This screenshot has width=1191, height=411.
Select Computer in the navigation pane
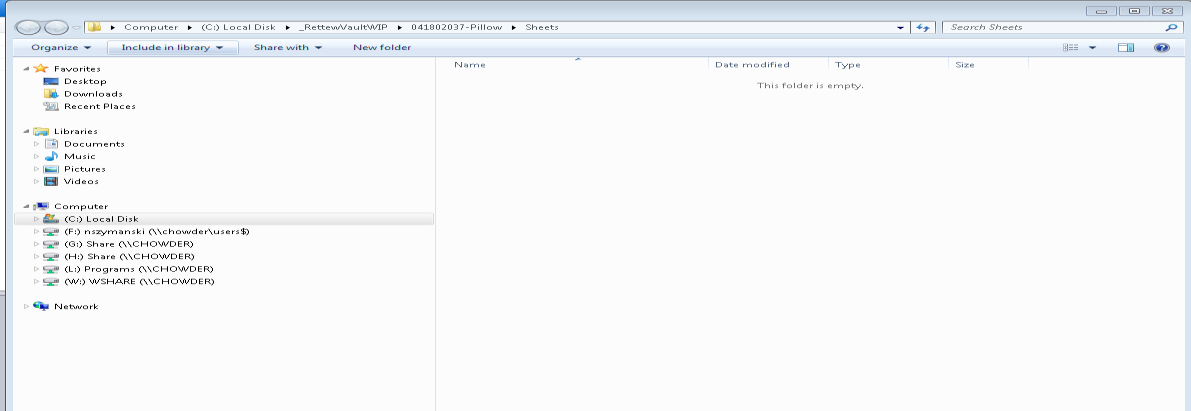coord(81,207)
